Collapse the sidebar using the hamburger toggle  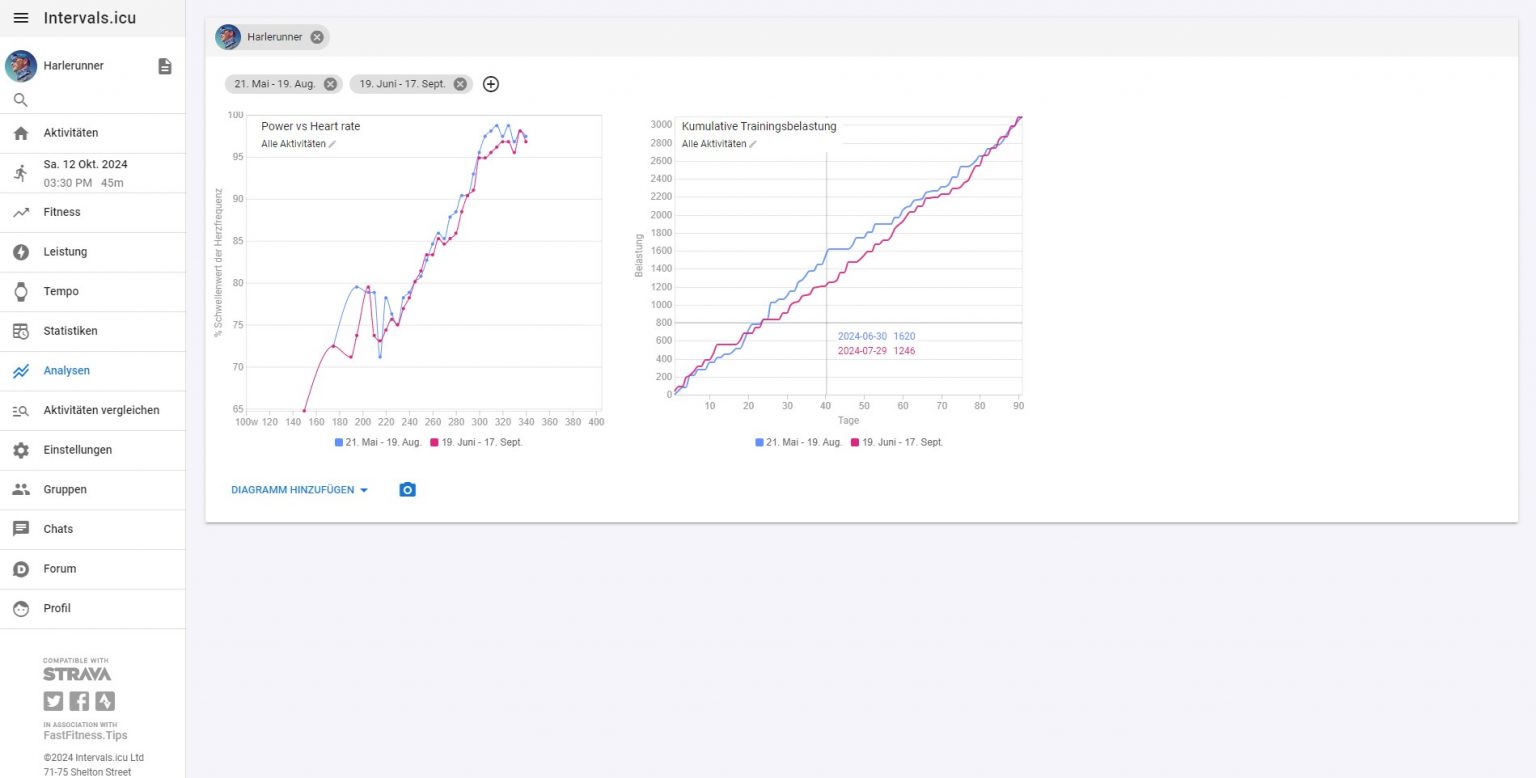20,17
